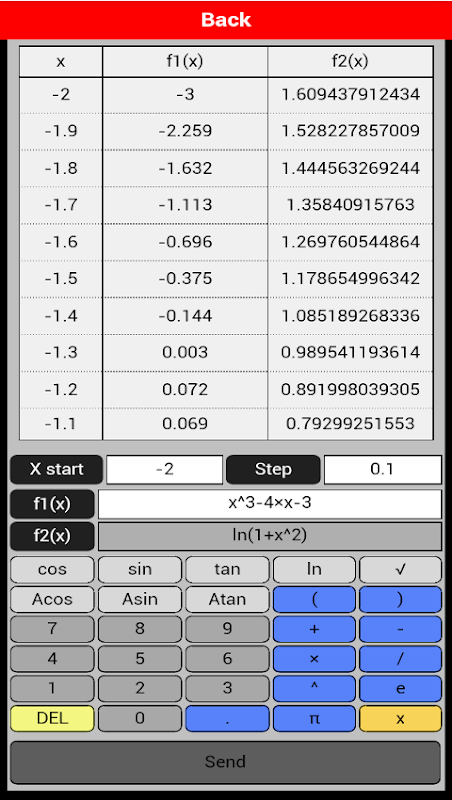
Task: Select the f2(x) column header in the table
Action: tap(350, 62)
